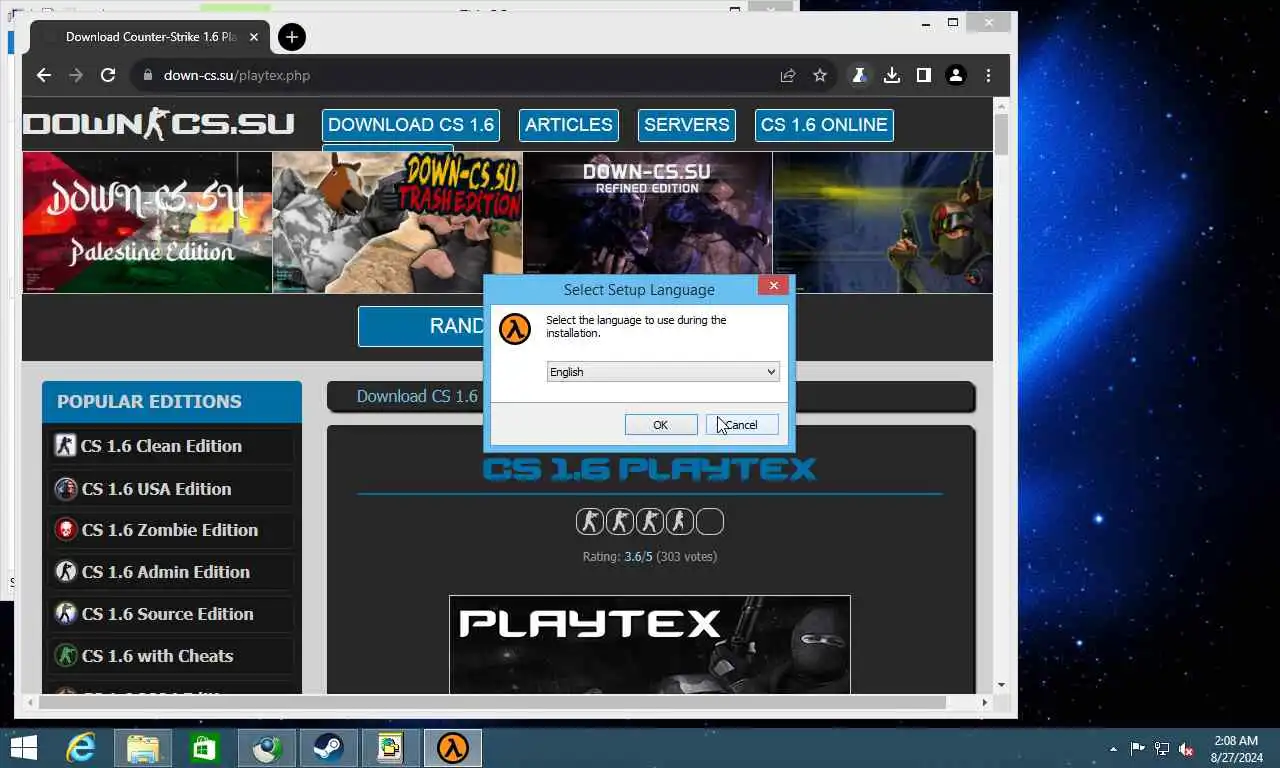
Task: Rate three stars on CS 1.6 Playtex
Action: (x=650, y=521)
